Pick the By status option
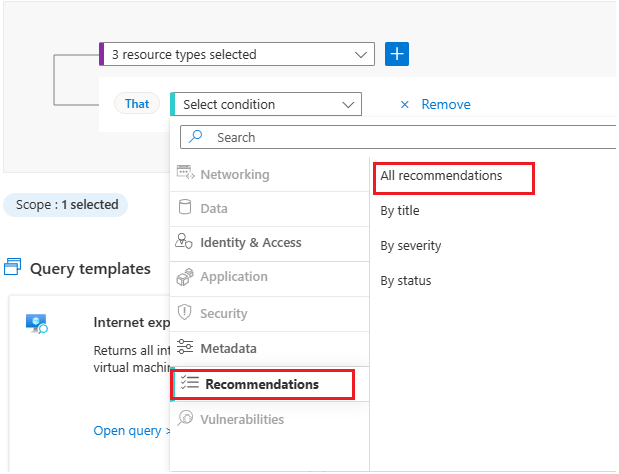 (406, 281)
